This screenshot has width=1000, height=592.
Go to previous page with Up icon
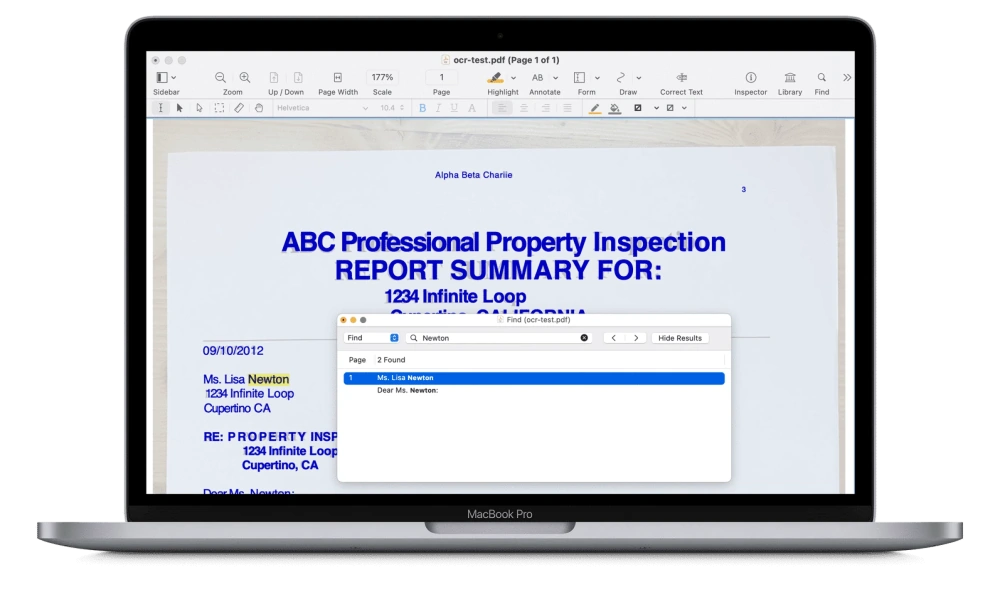point(274,77)
